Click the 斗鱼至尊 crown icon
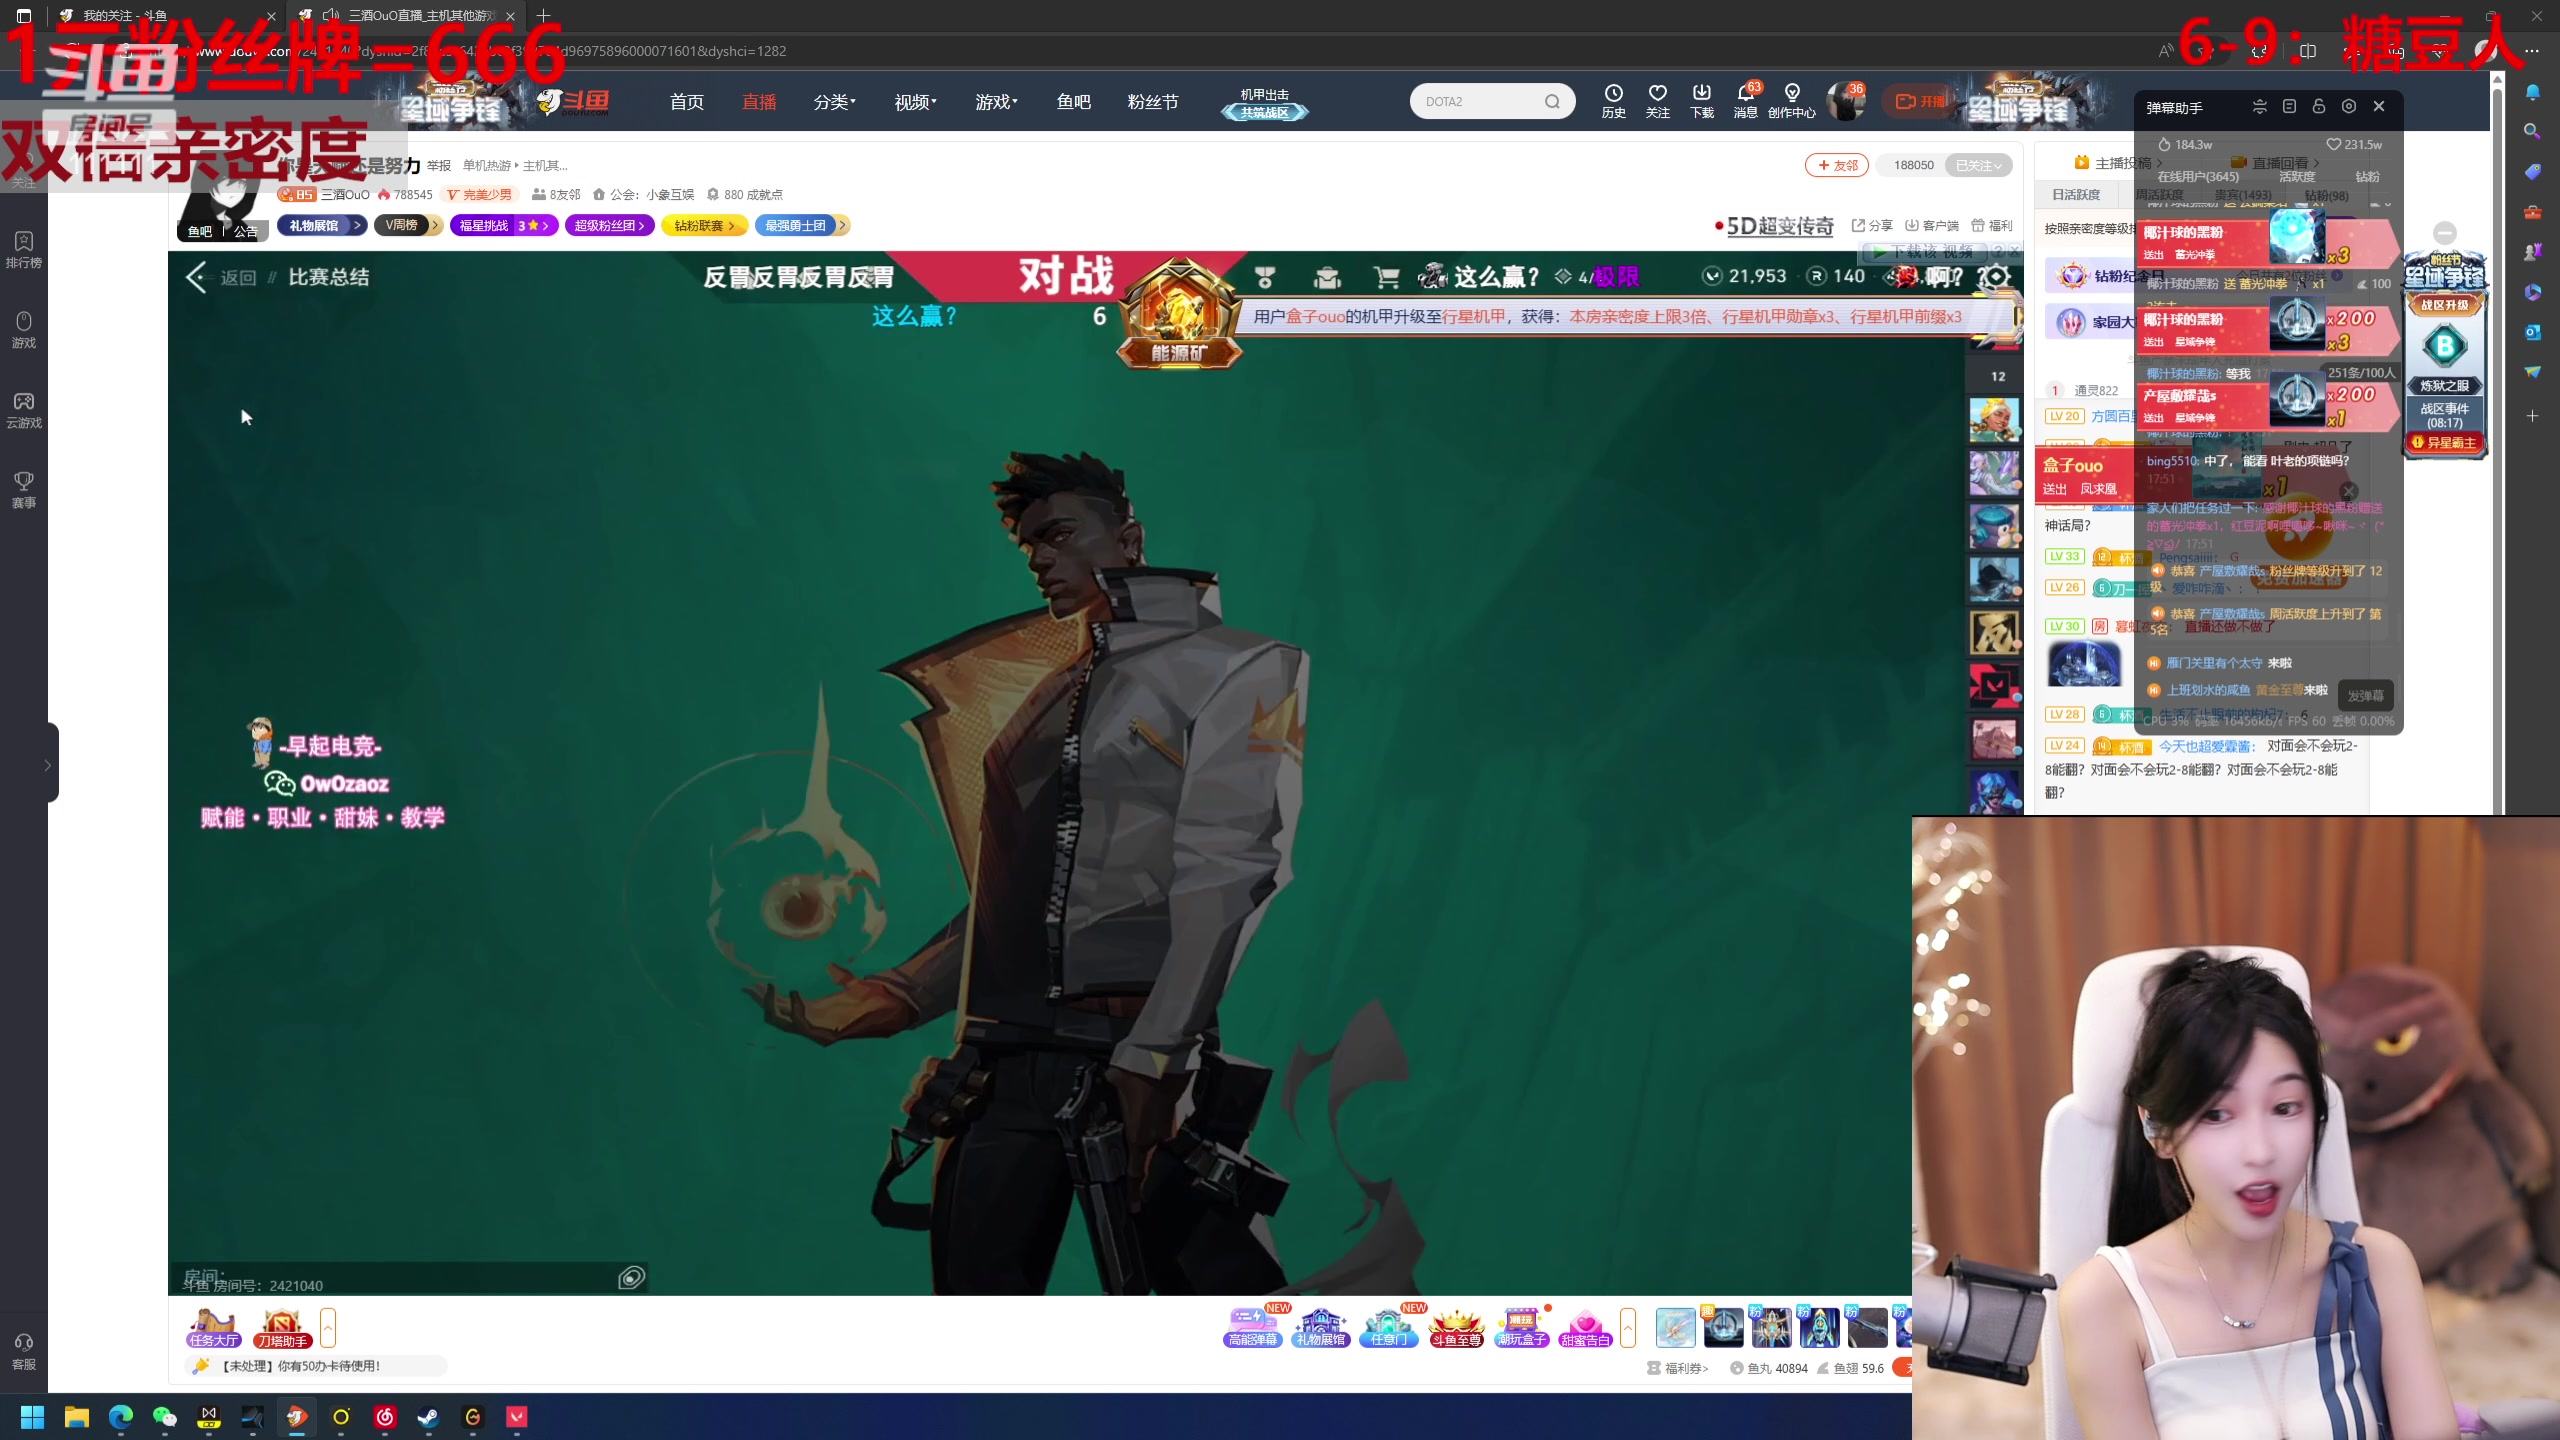2560x1440 pixels. (x=1455, y=1328)
